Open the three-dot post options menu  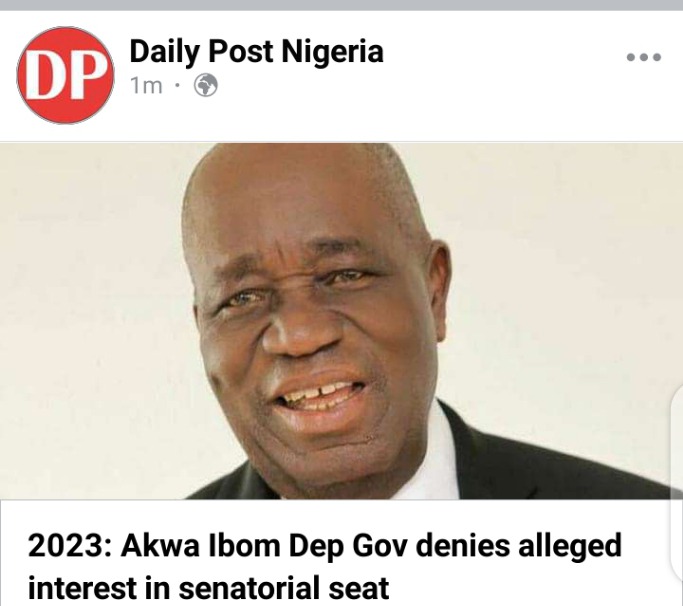click(x=643, y=57)
